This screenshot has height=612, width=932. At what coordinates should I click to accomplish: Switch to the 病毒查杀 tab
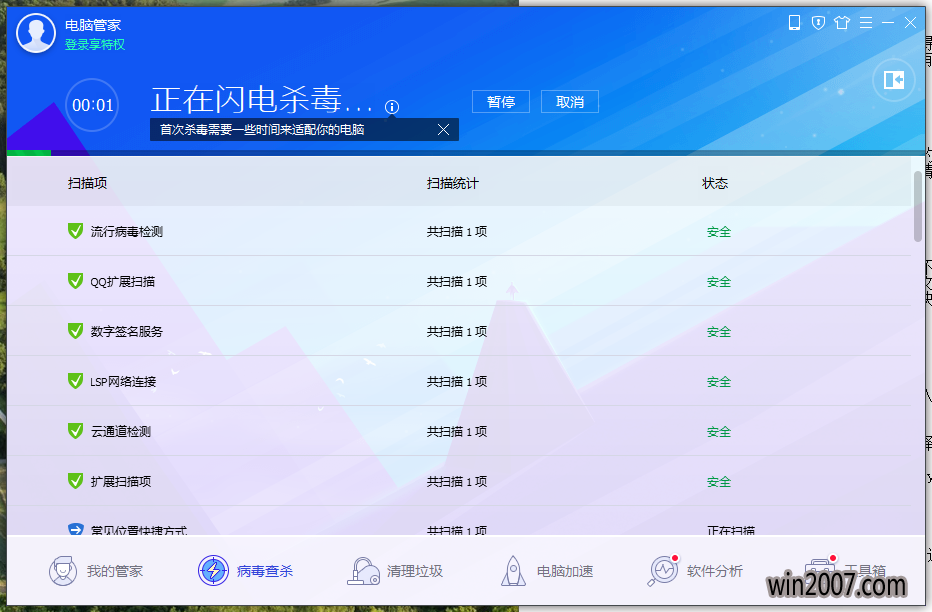(x=245, y=570)
